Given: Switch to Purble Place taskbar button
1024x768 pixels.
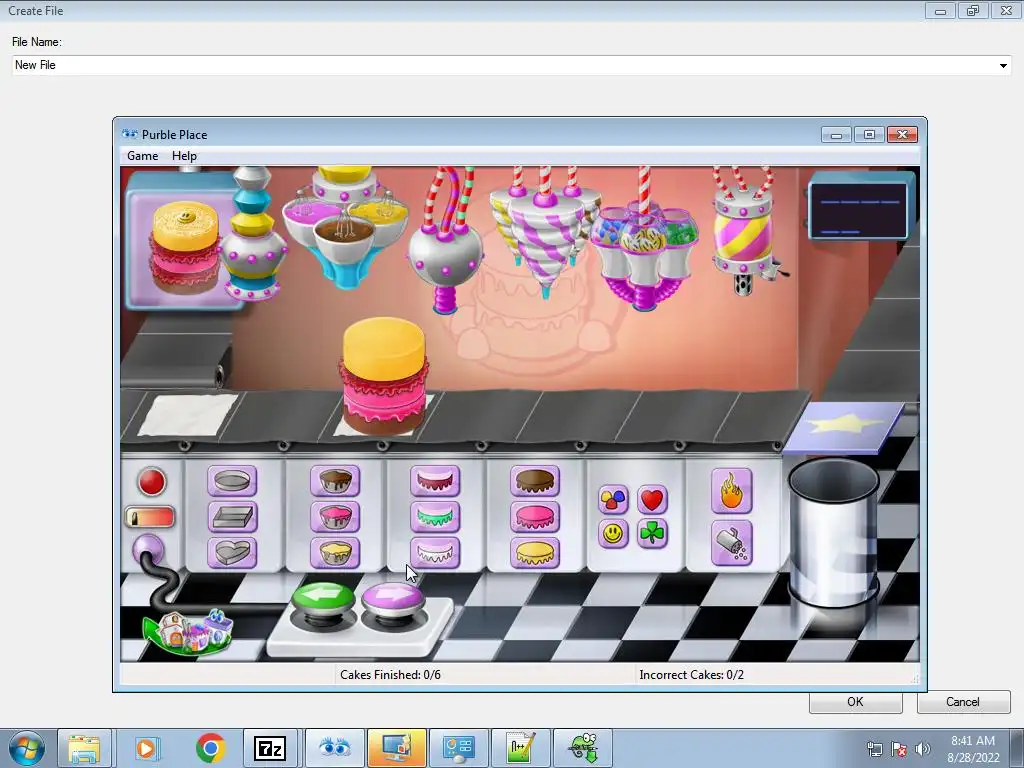Looking at the screenshot, I should click(334, 748).
